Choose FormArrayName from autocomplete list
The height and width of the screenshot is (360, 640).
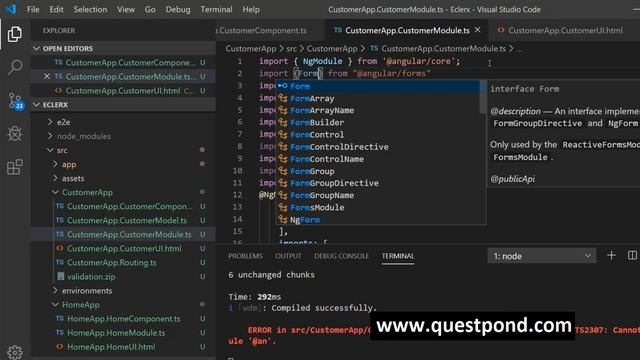pos(378,110)
